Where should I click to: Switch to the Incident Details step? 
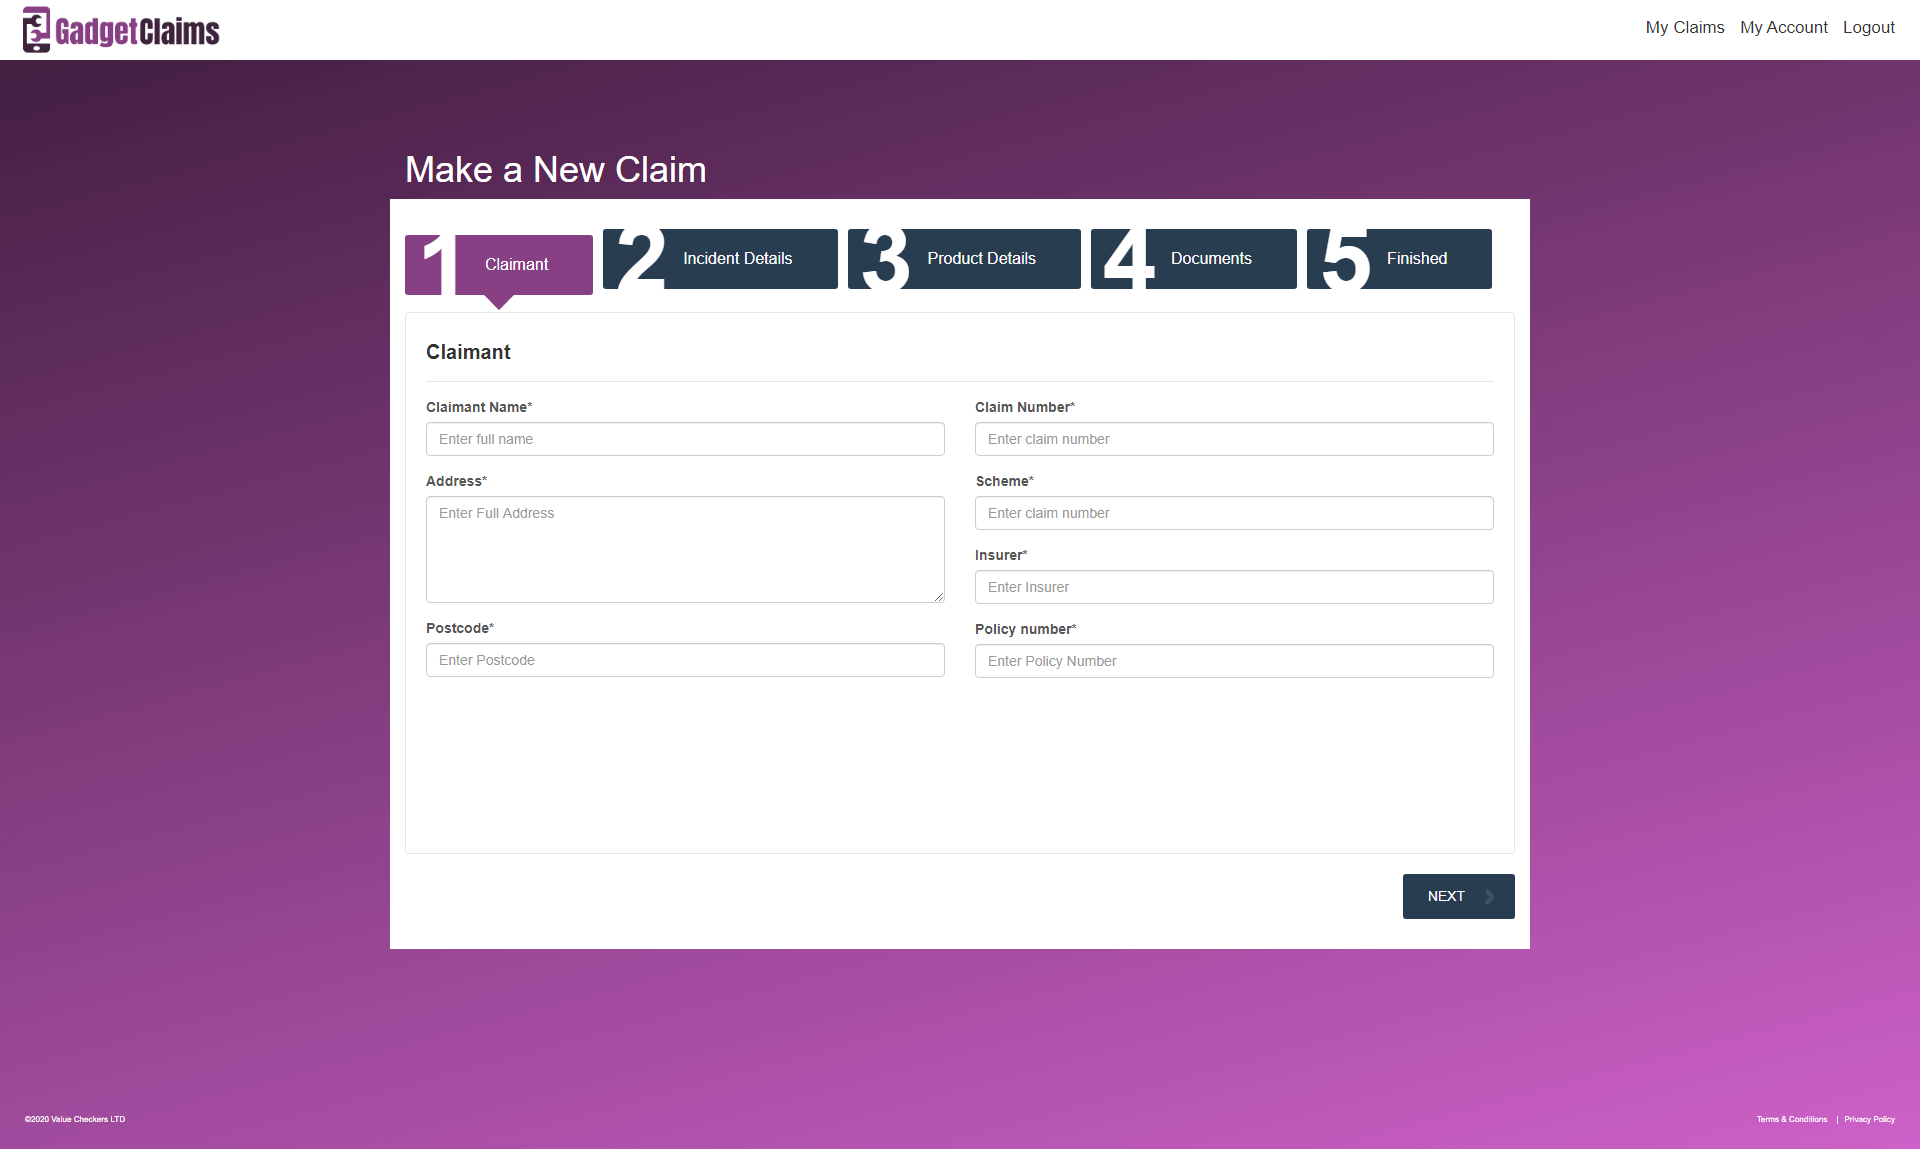(x=737, y=259)
